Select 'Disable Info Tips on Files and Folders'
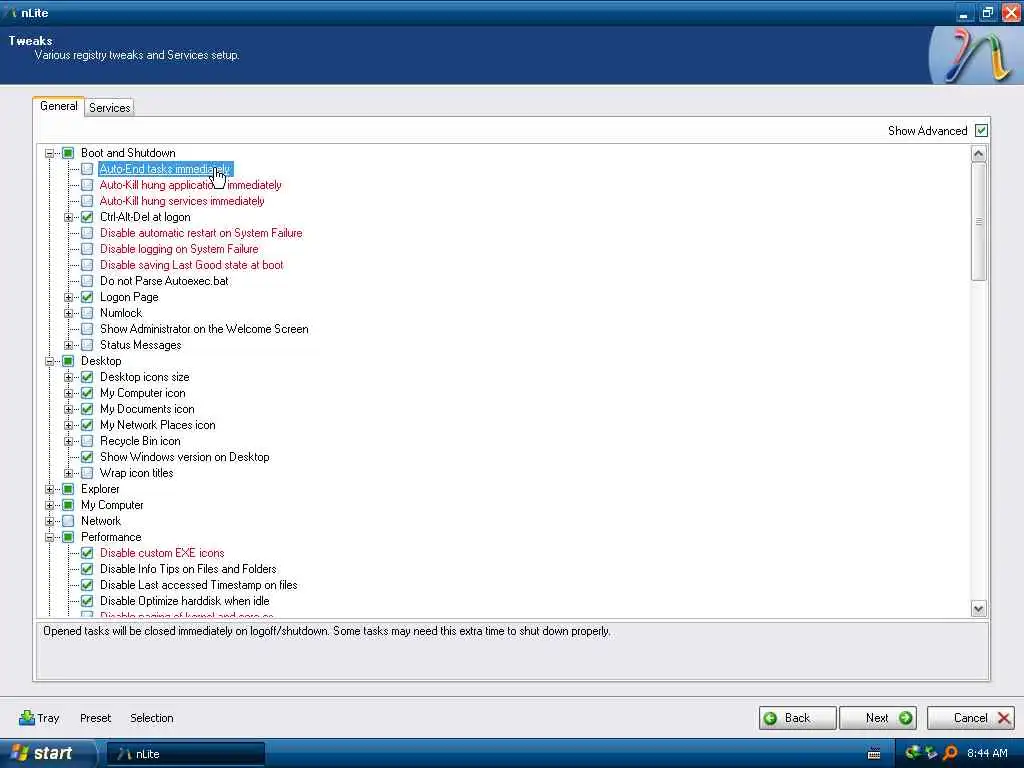The width and height of the screenshot is (1024, 768). [x=188, y=569]
